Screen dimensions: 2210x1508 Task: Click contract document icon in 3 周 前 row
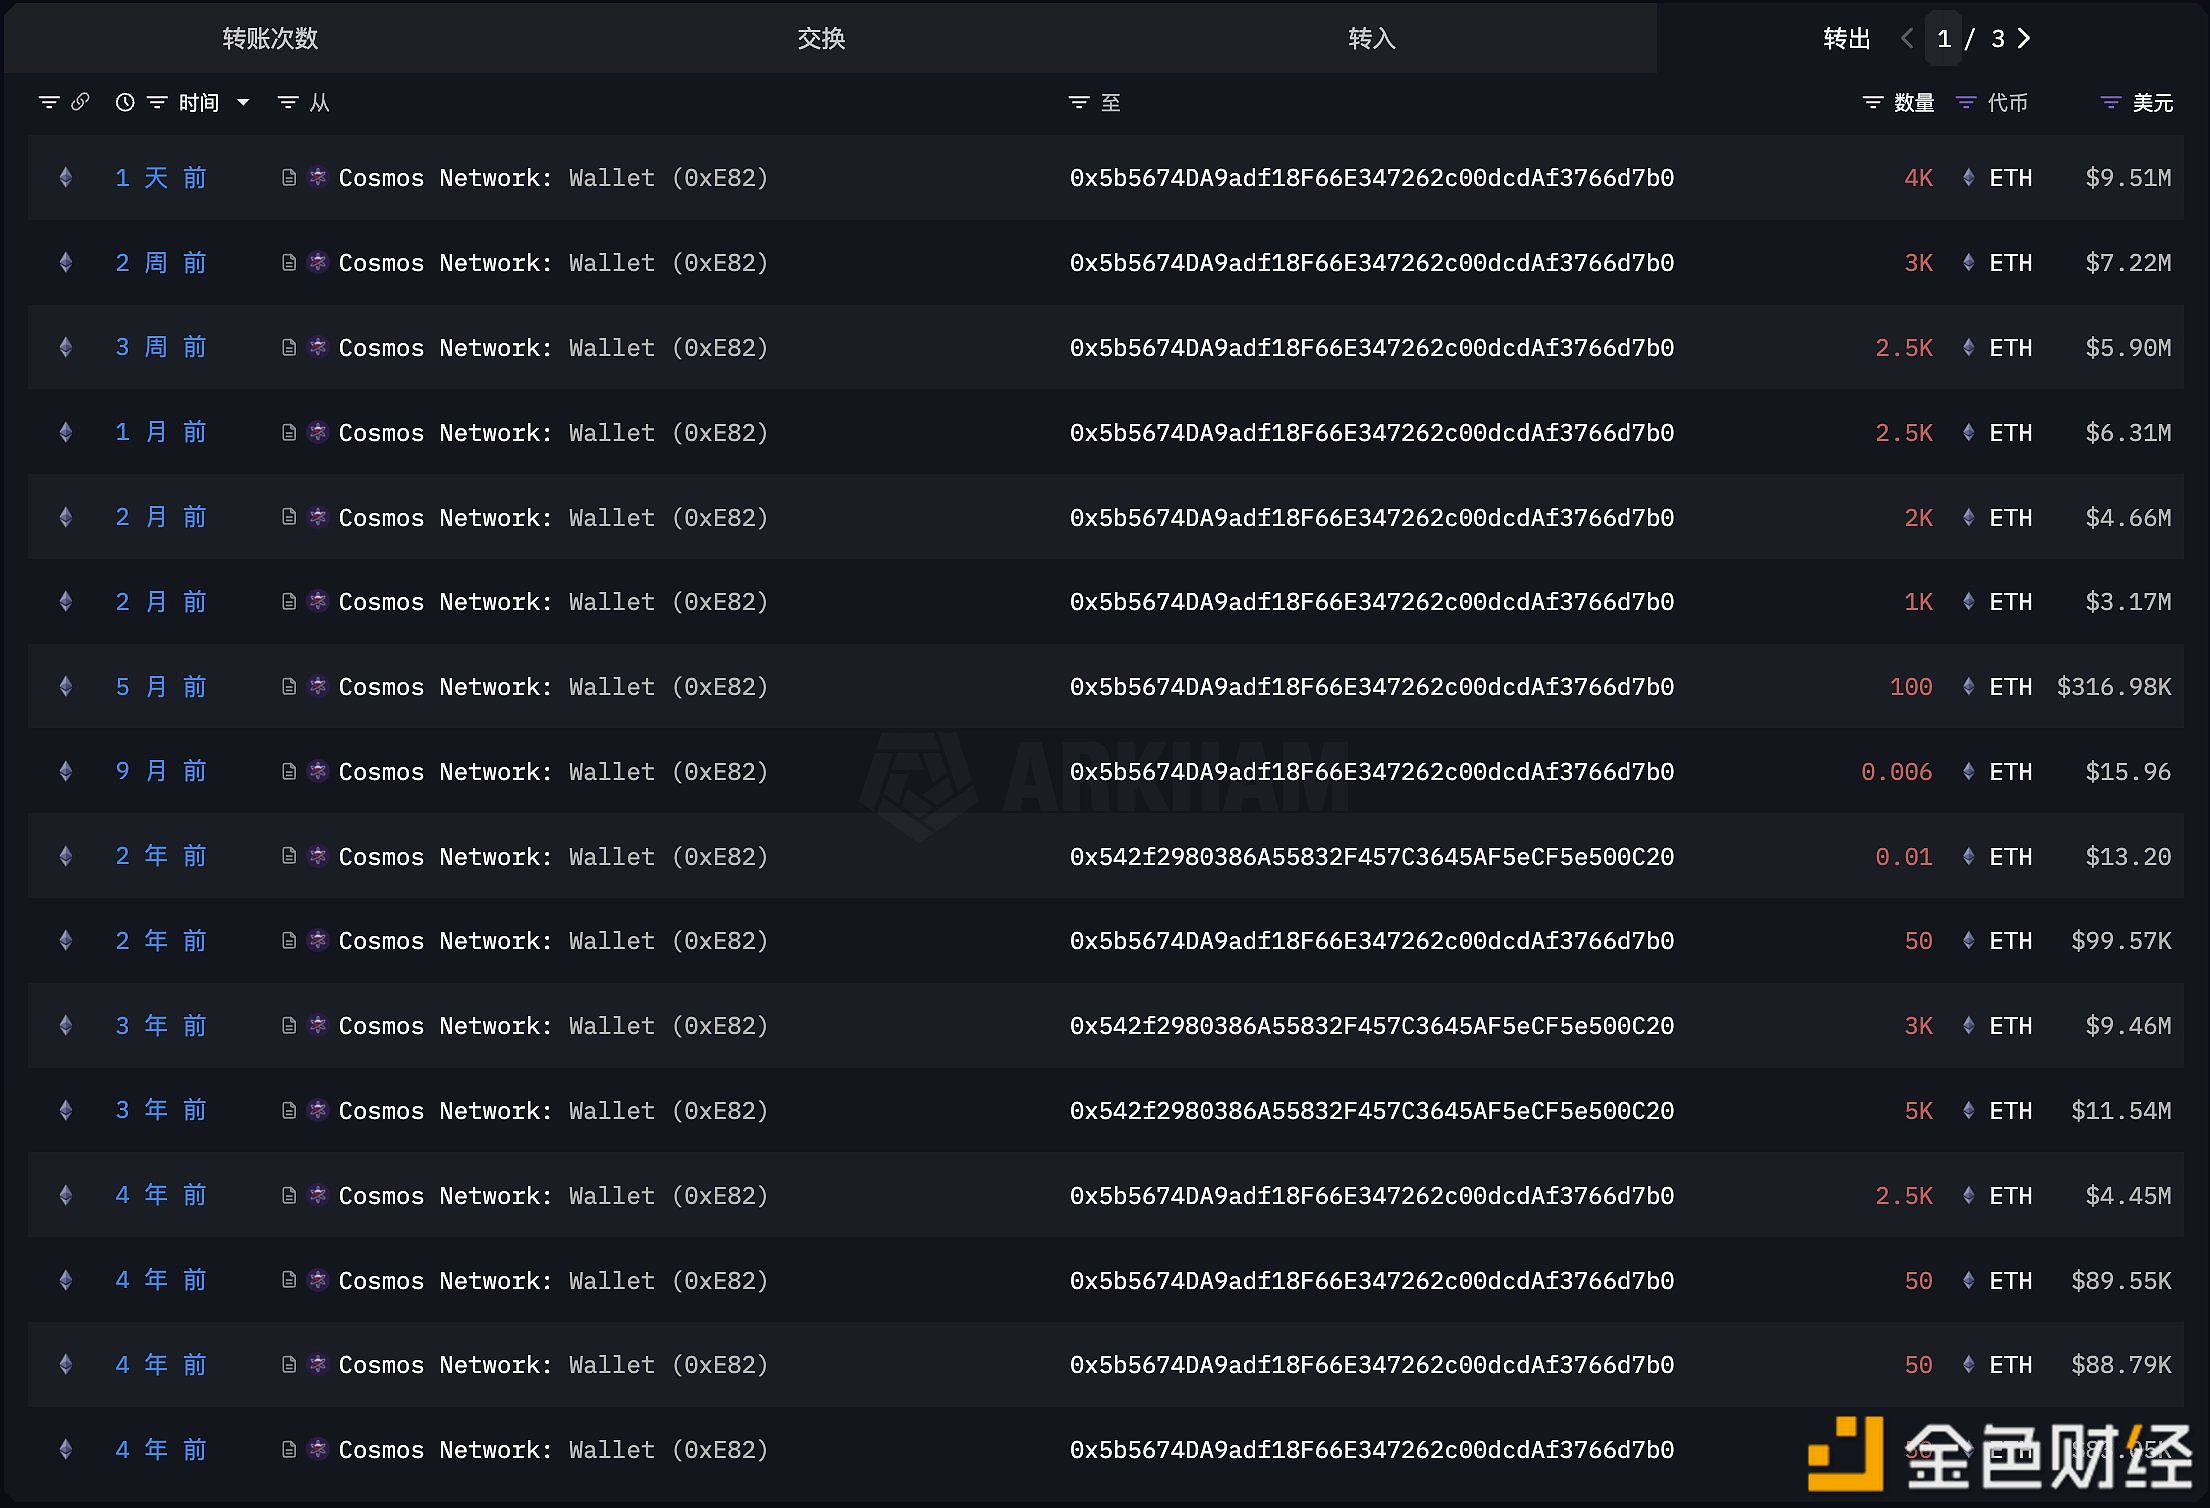289,347
